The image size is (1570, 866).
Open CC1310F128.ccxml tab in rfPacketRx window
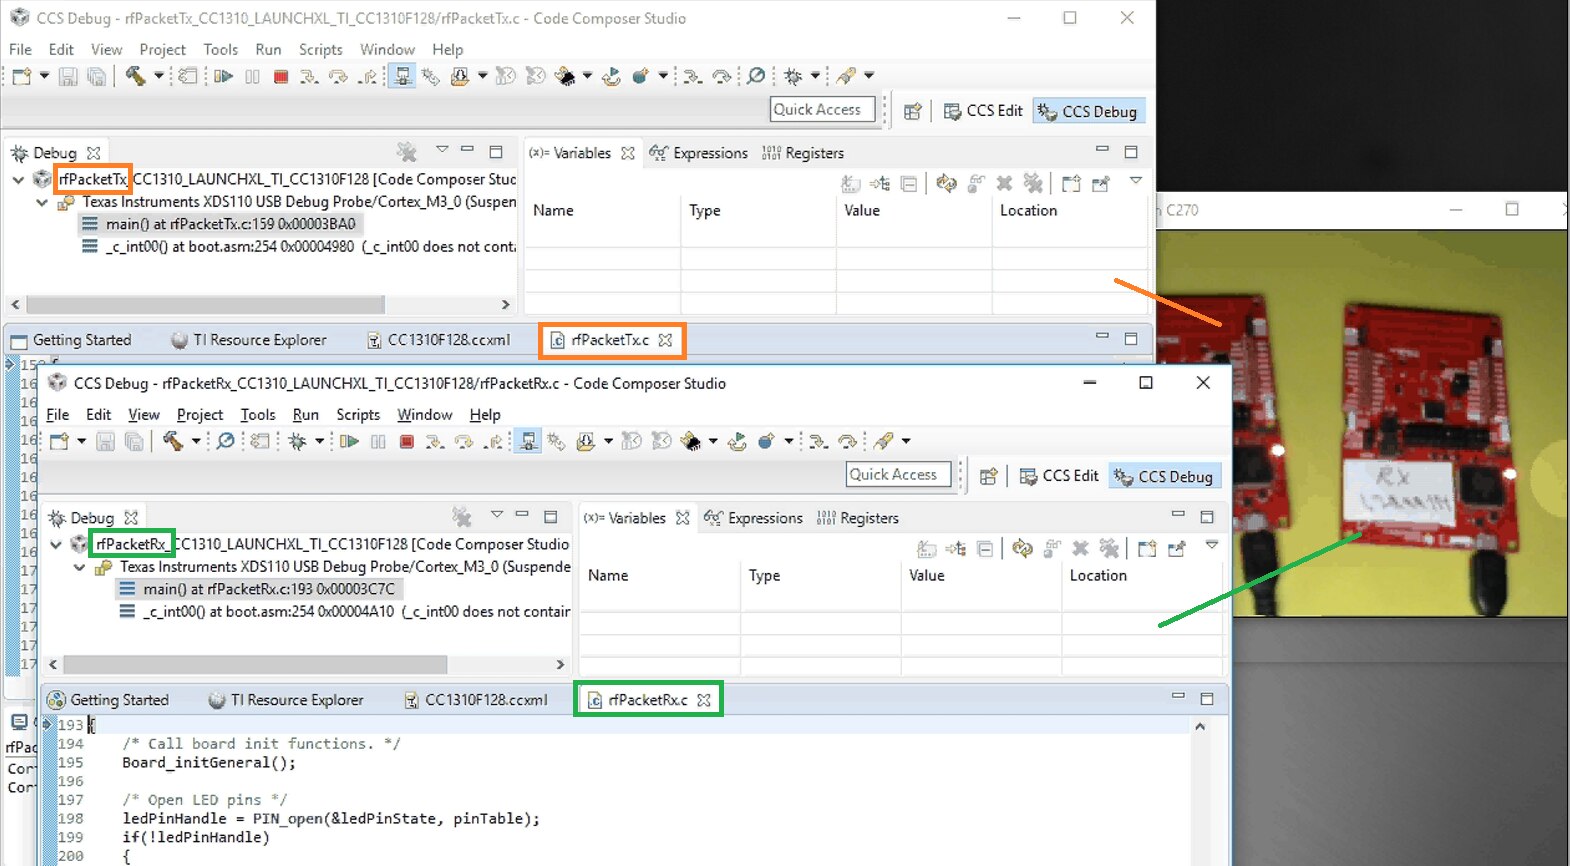click(x=476, y=700)
